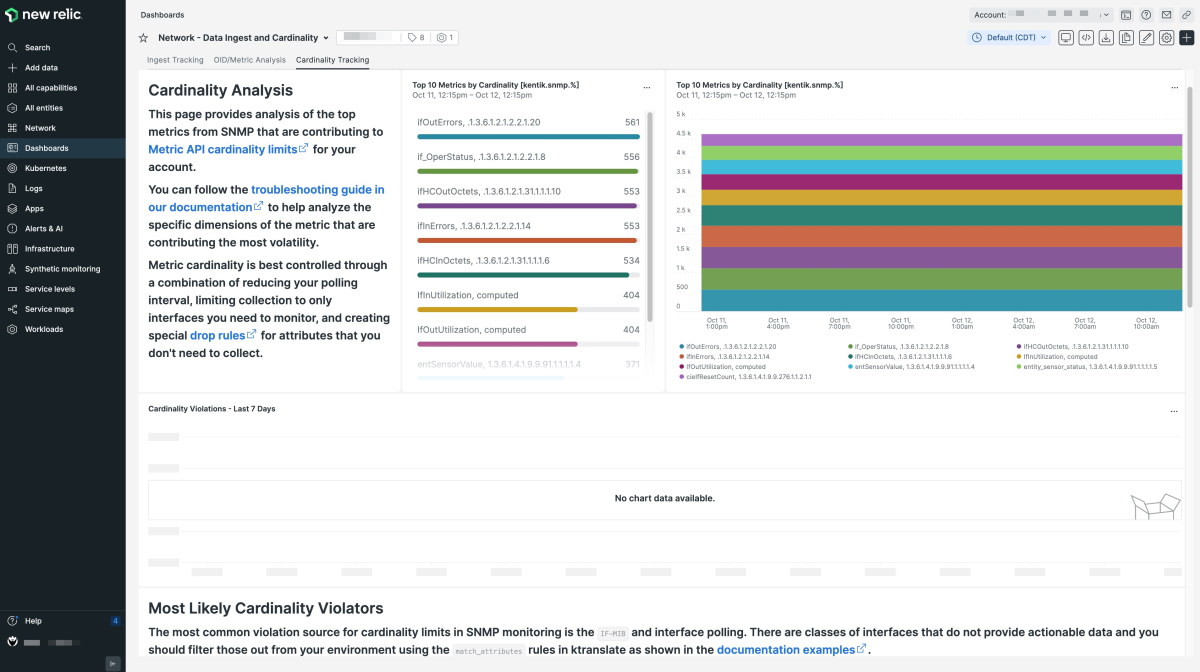
Task: Duplicate dashboard using the copy icon
Action: click(1126, 38)
